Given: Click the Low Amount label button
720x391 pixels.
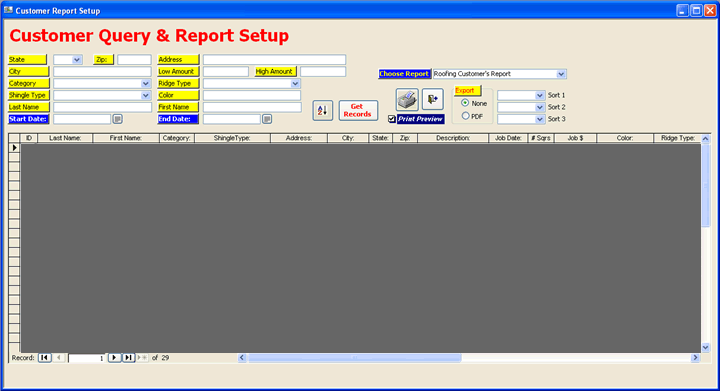Looking at the screenshot, I should tap(178, 72).
